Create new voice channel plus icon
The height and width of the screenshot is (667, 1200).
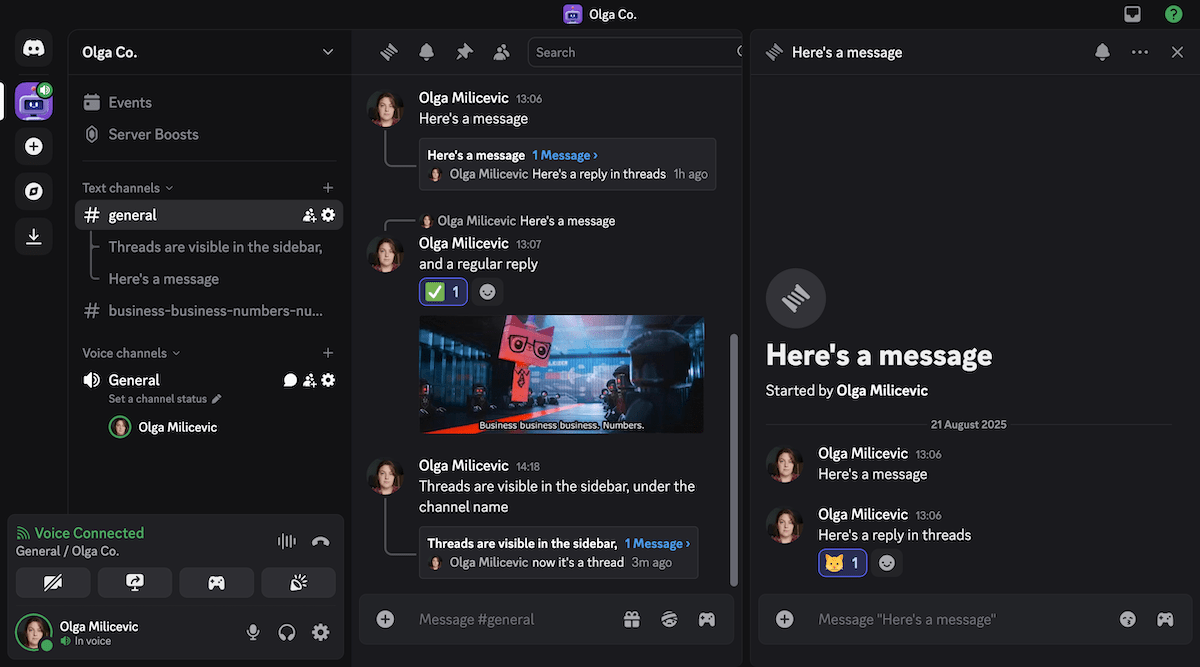328,353
